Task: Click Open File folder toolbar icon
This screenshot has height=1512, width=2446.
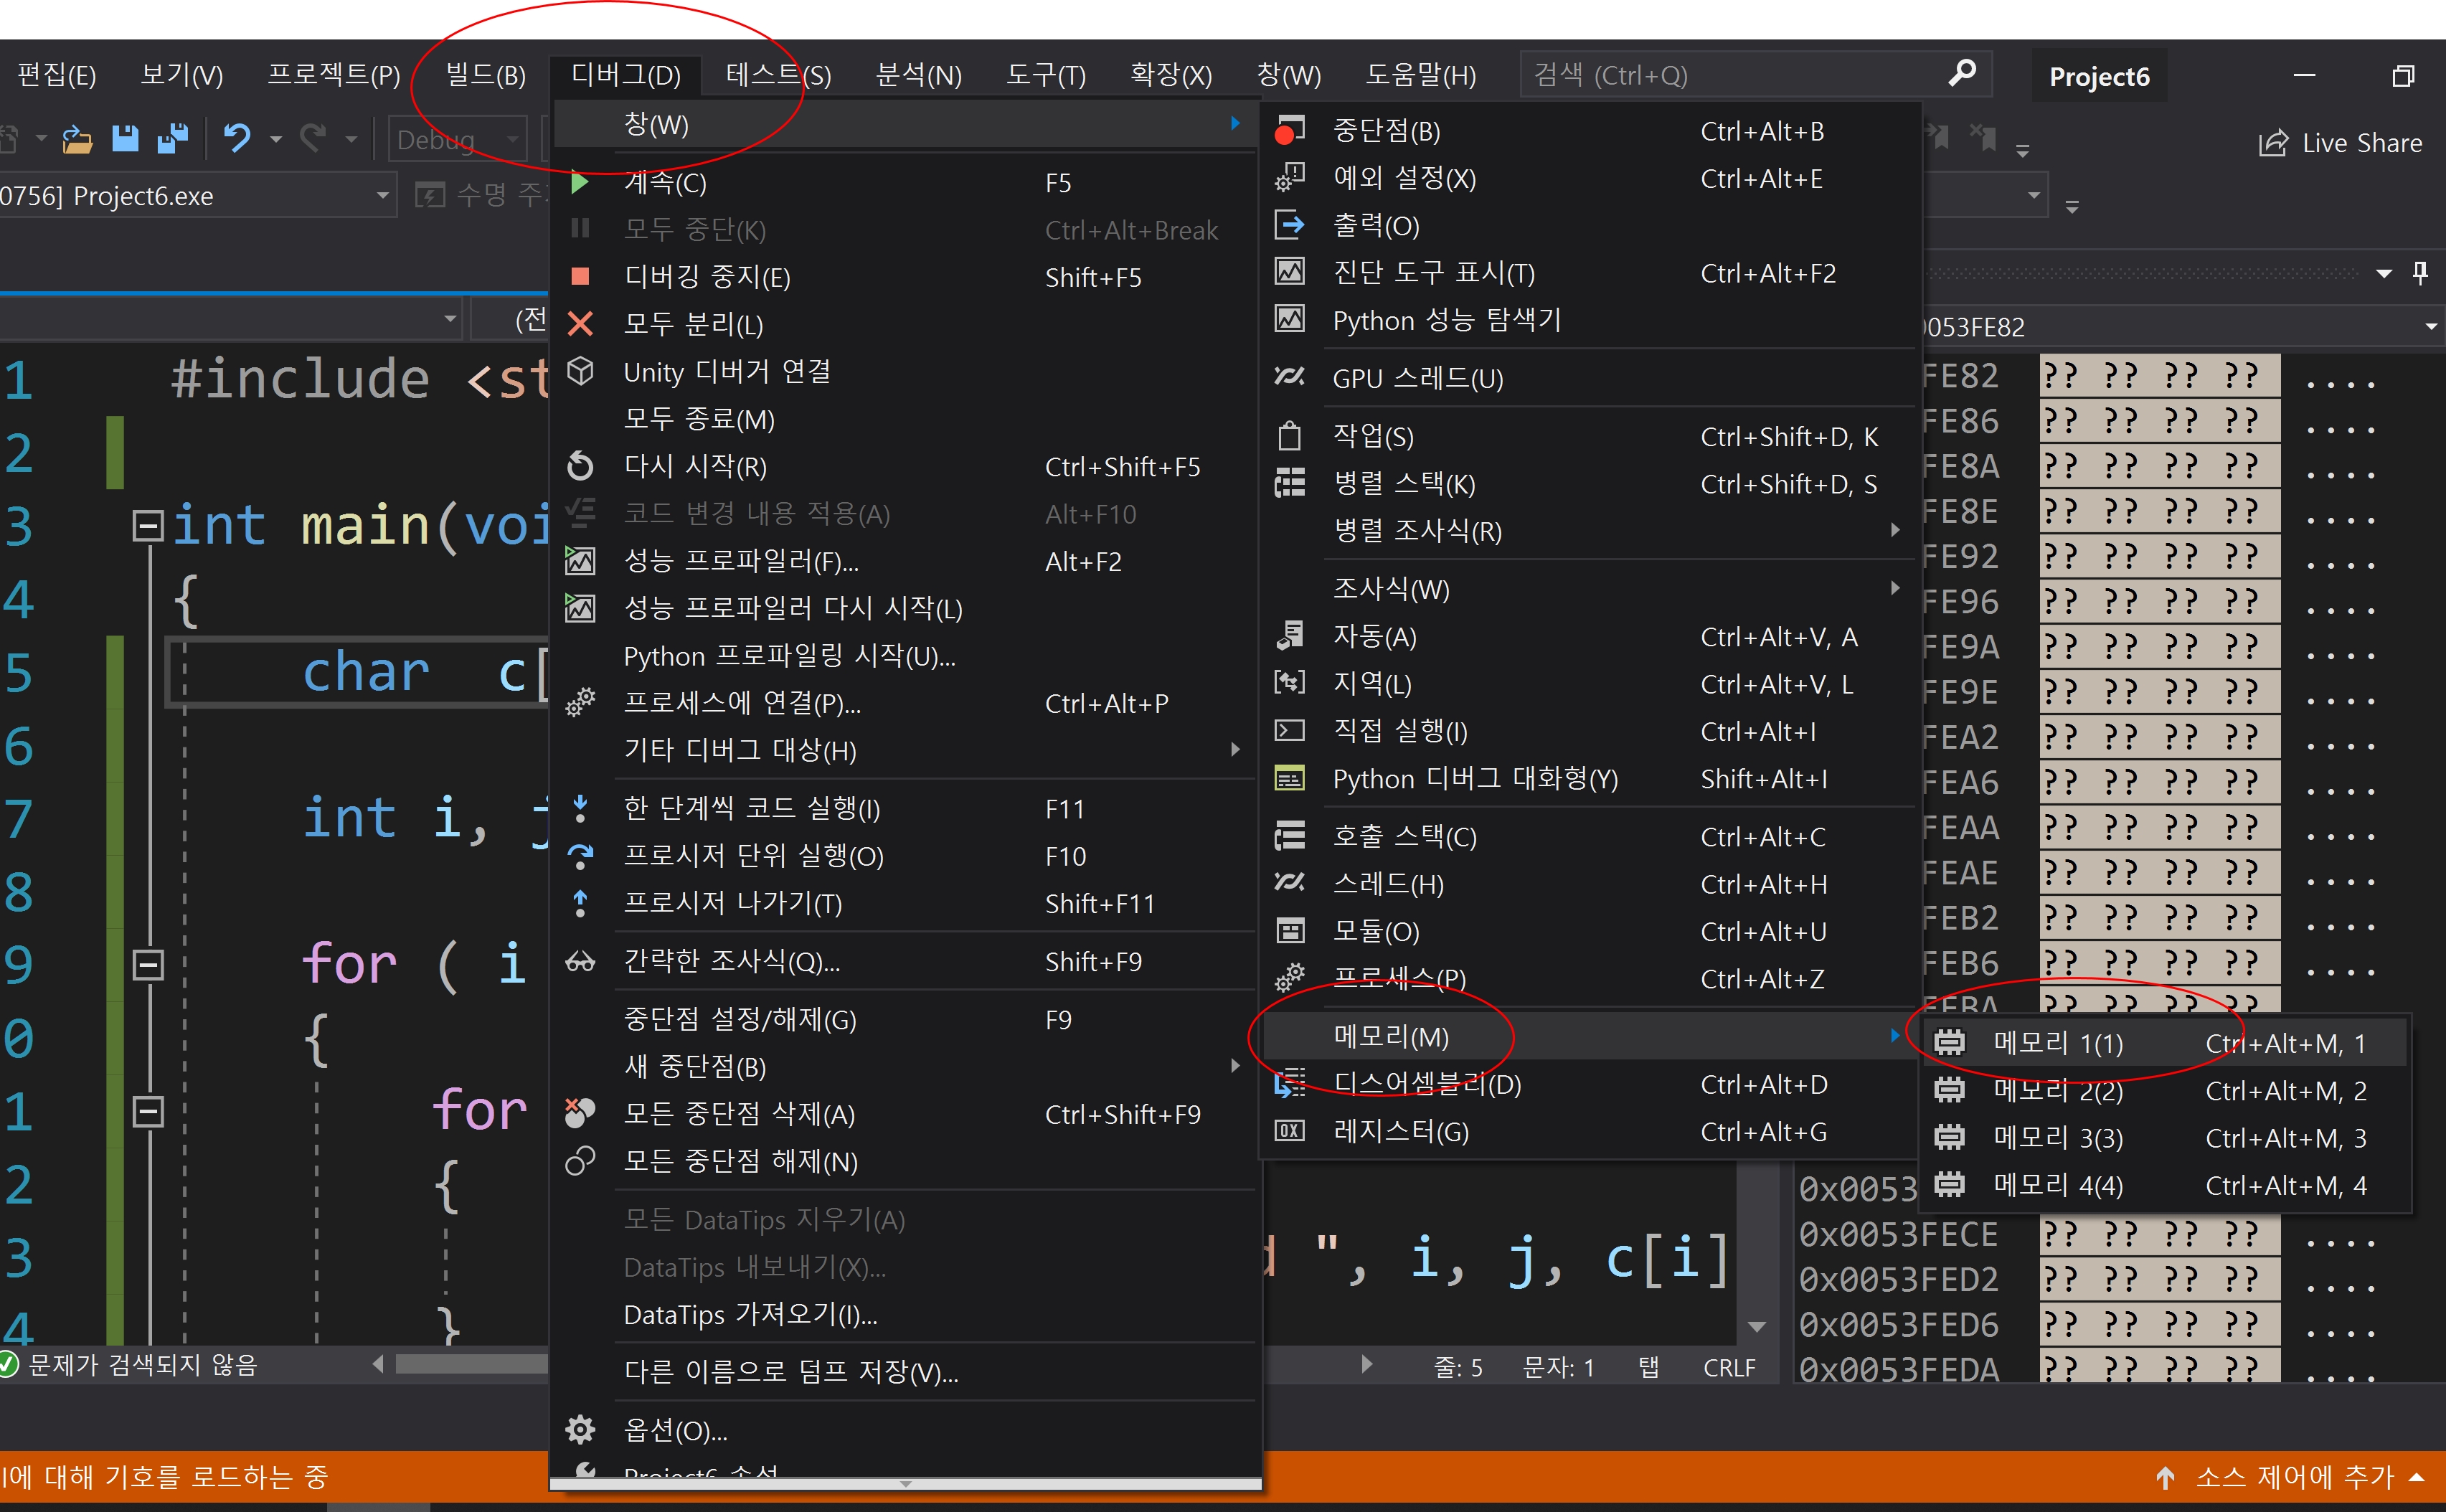Action: pyautogui.click(x=77, y=139)
